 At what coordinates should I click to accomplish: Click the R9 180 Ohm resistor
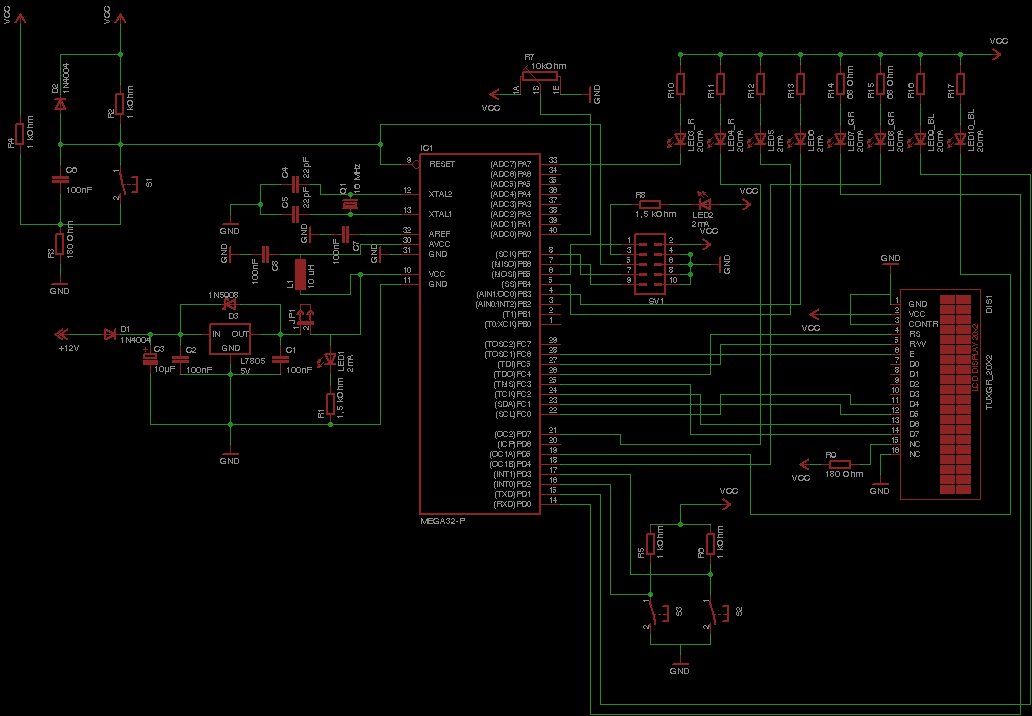tap(838, 464)
